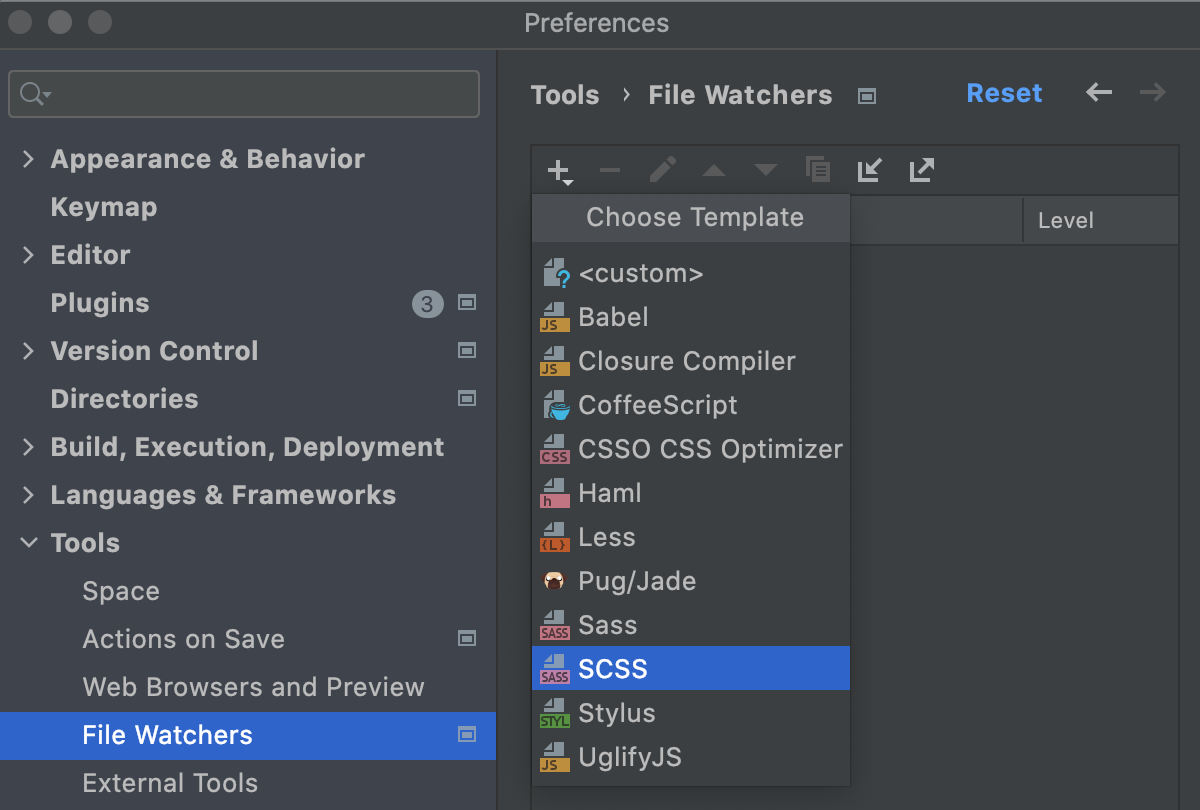The image size is (1200, 810).
Task: Move watcher down with the down arrow icon
Action: pyautogui.click(x=766, y=170)
